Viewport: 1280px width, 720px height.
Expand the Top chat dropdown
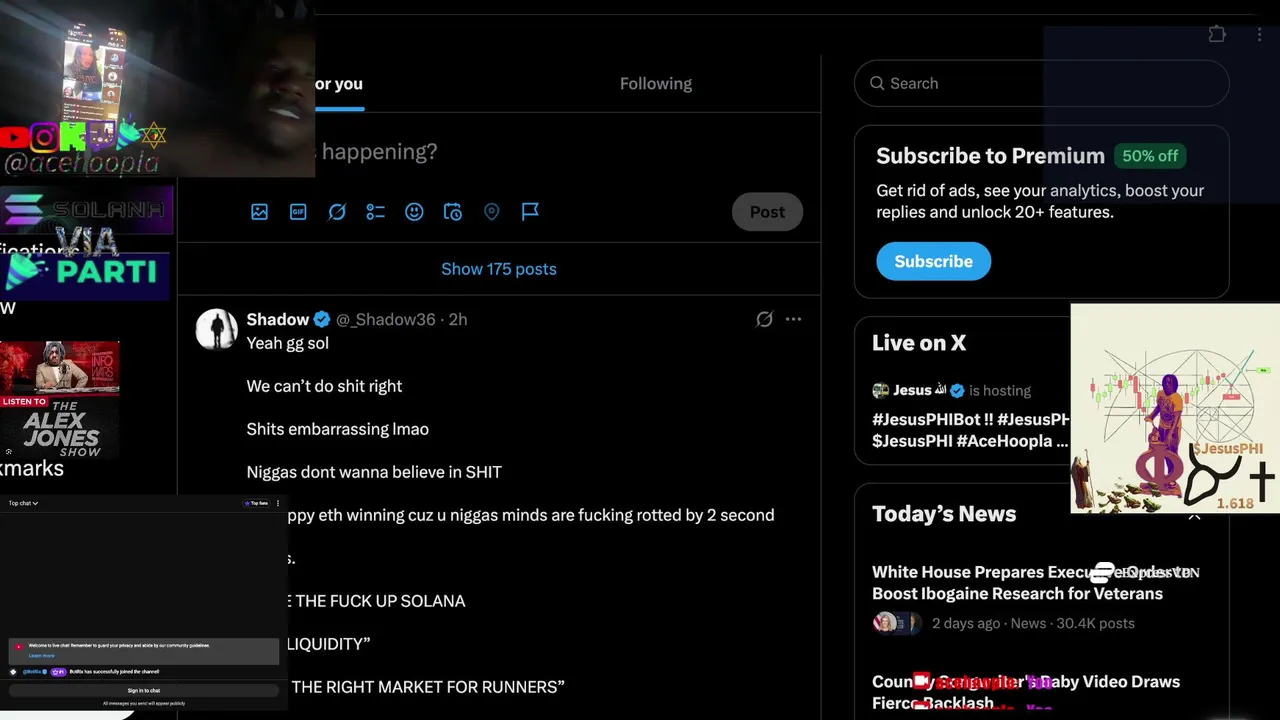click(23, 503)
